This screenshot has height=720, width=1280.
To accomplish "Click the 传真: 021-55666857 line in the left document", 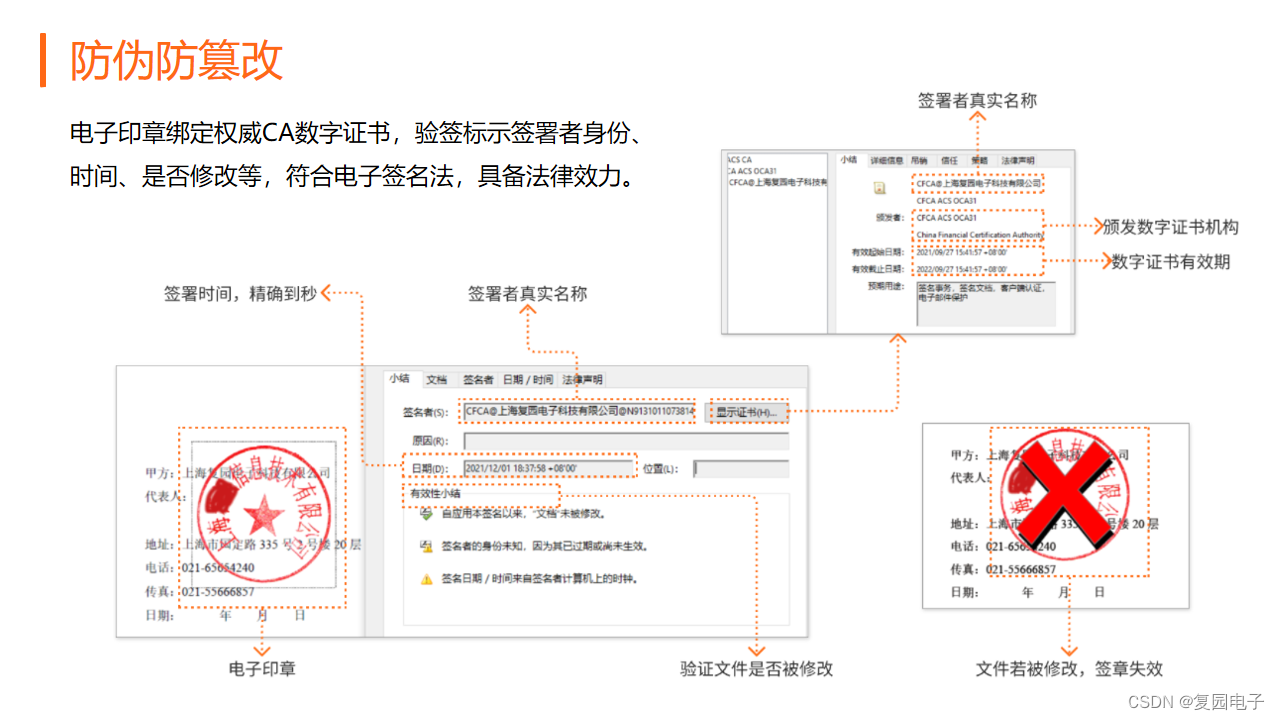I will click(x=199, y=591).
